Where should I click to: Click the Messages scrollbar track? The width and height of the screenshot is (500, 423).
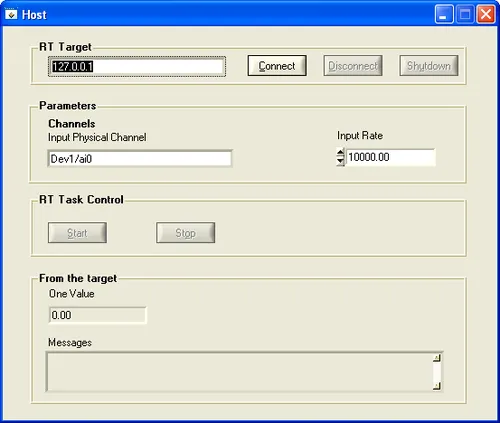tap(437, 372)
